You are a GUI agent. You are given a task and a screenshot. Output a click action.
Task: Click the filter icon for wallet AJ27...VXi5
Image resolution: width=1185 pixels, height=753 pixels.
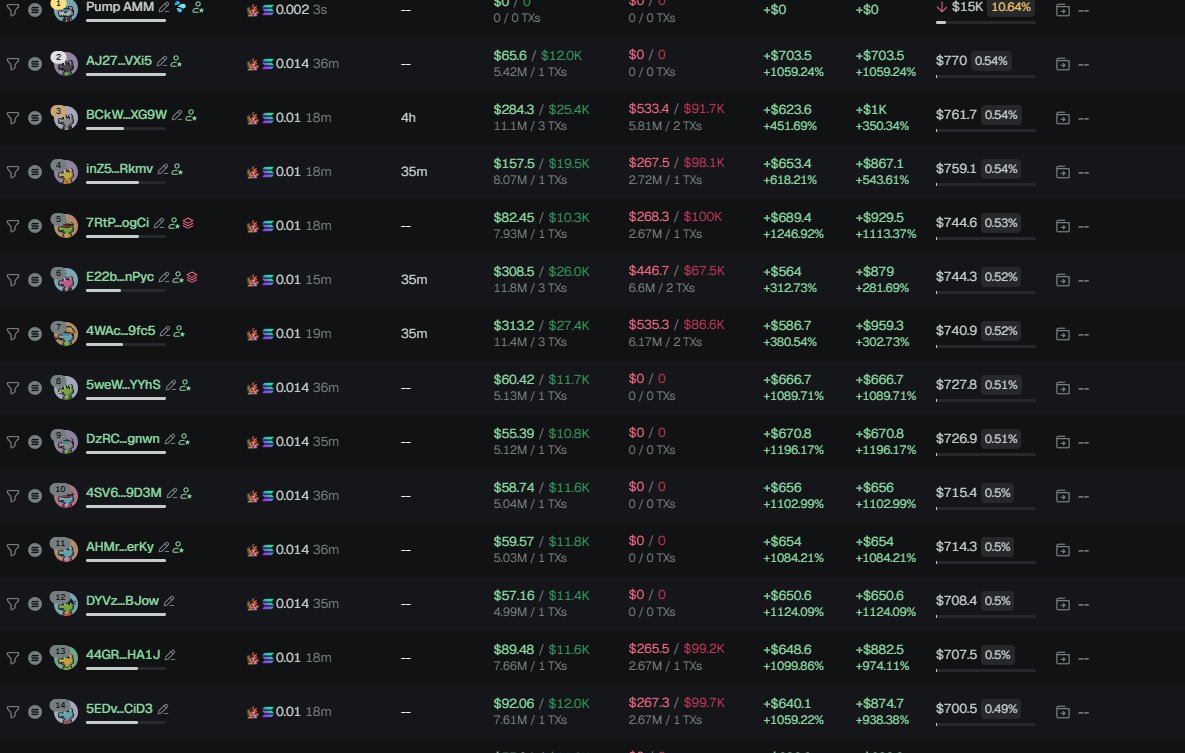click(13, 63)
